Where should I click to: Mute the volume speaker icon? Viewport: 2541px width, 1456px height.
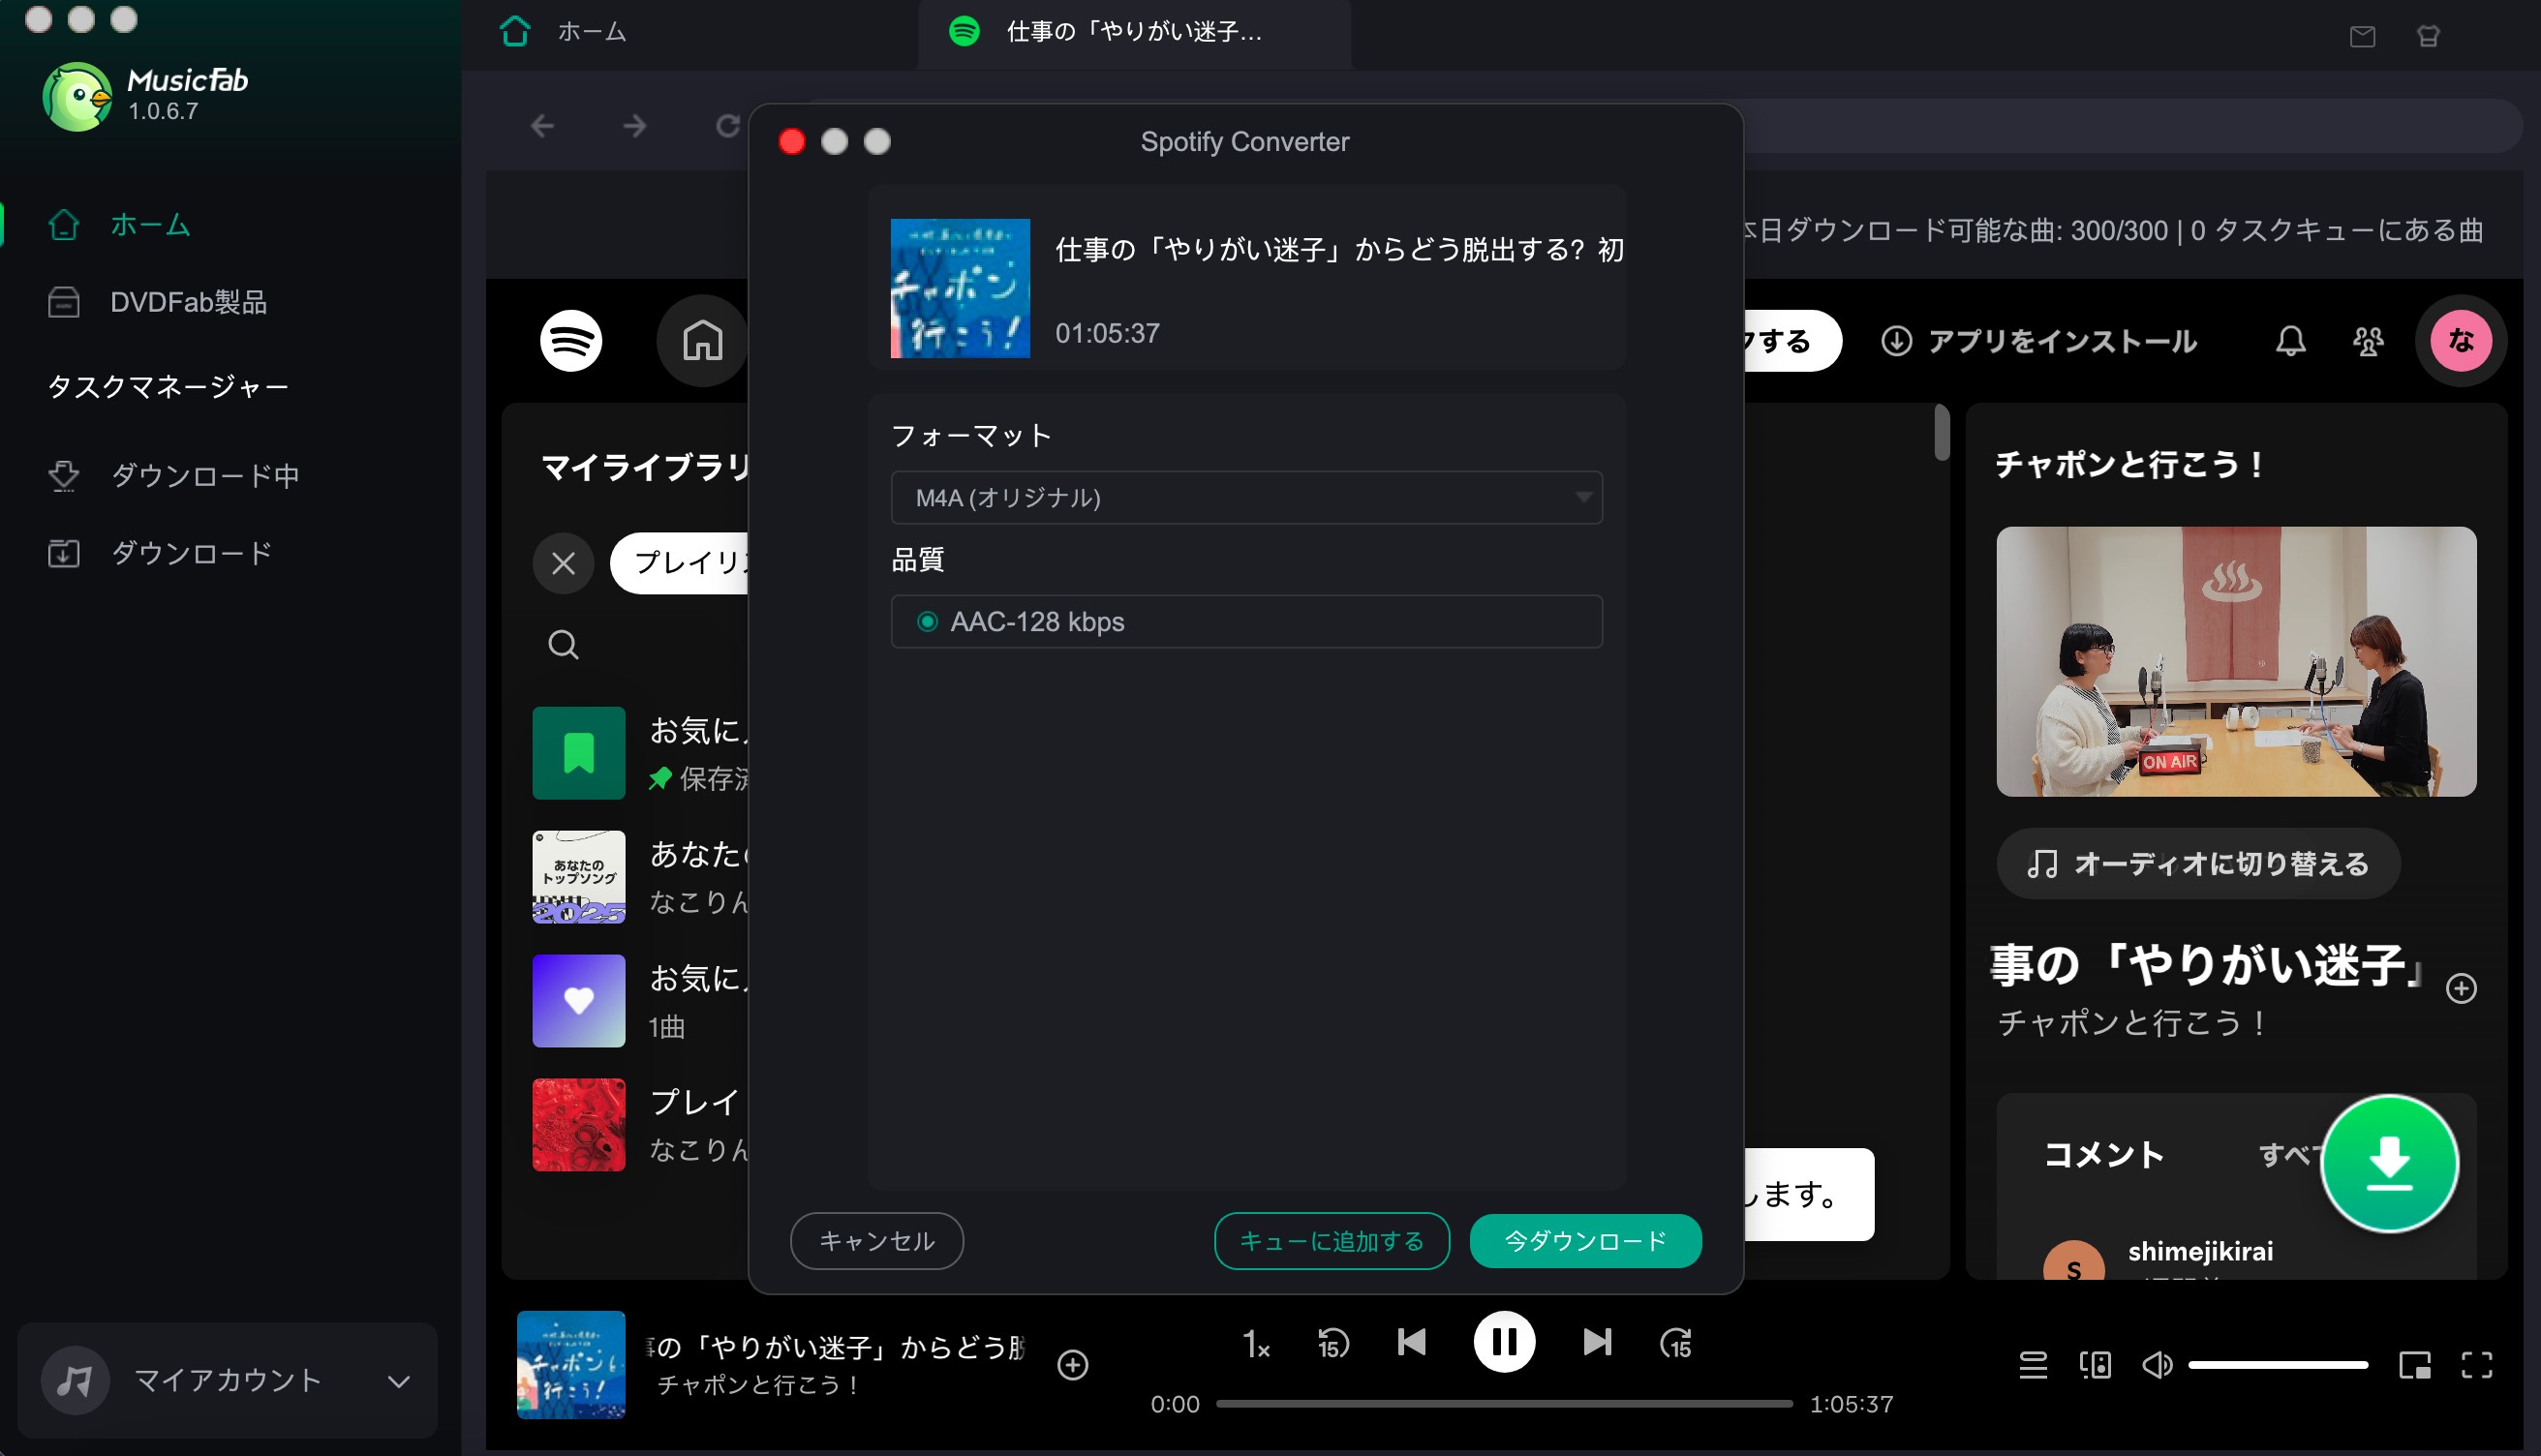(2157, 1365)
